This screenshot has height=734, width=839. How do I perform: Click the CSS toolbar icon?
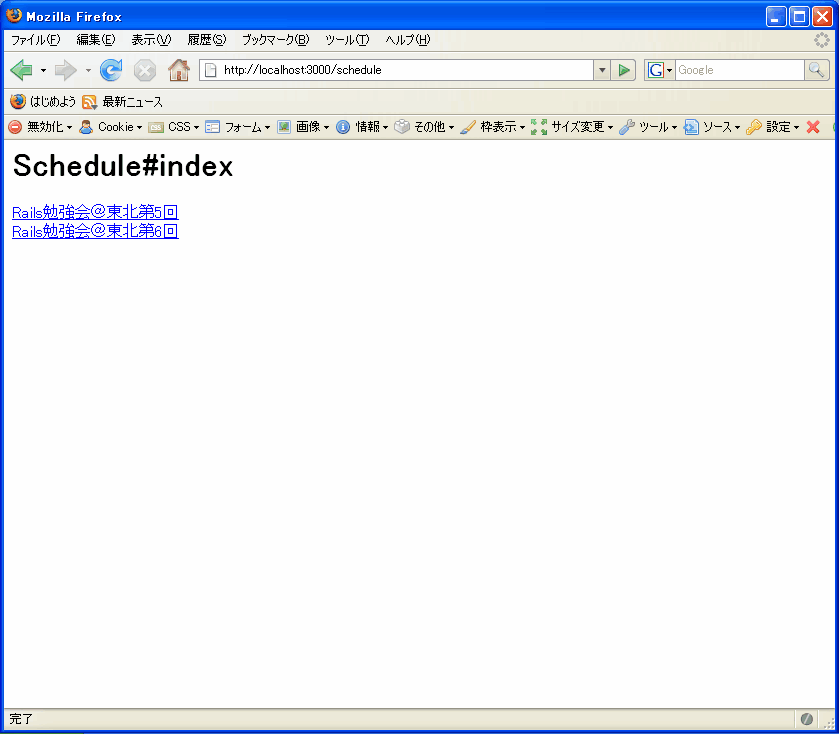point(156,127)
